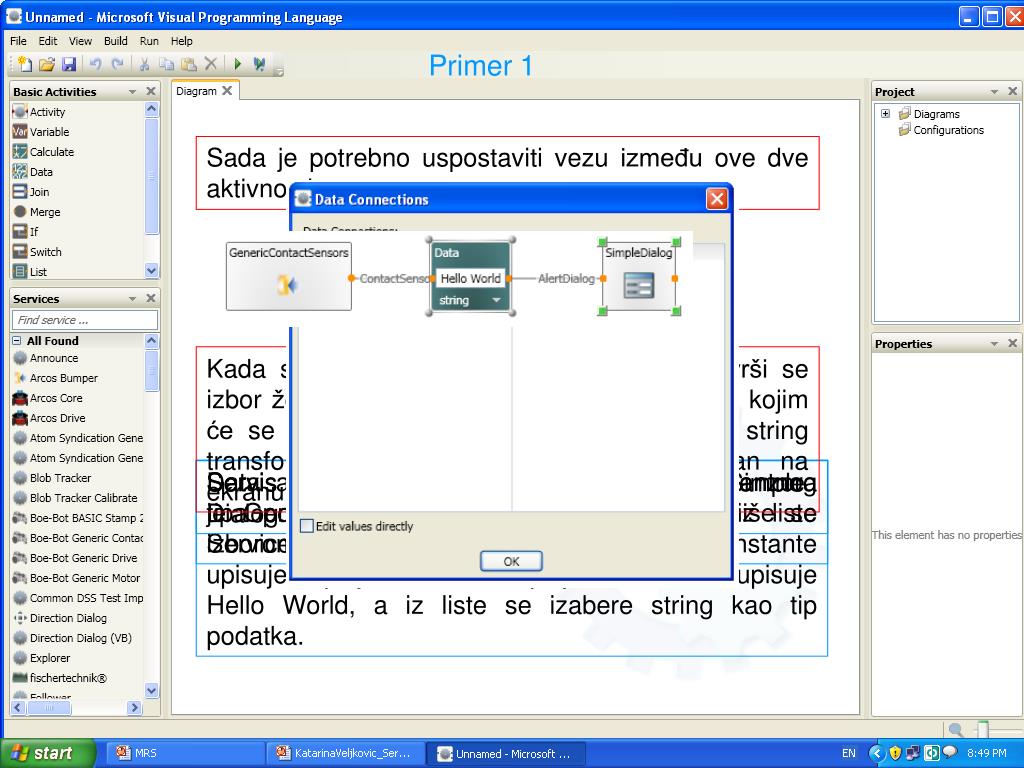Click the yellow security shield tray icon
Image resolution: width=1024 pixels, height=768 pixels.
895,753
